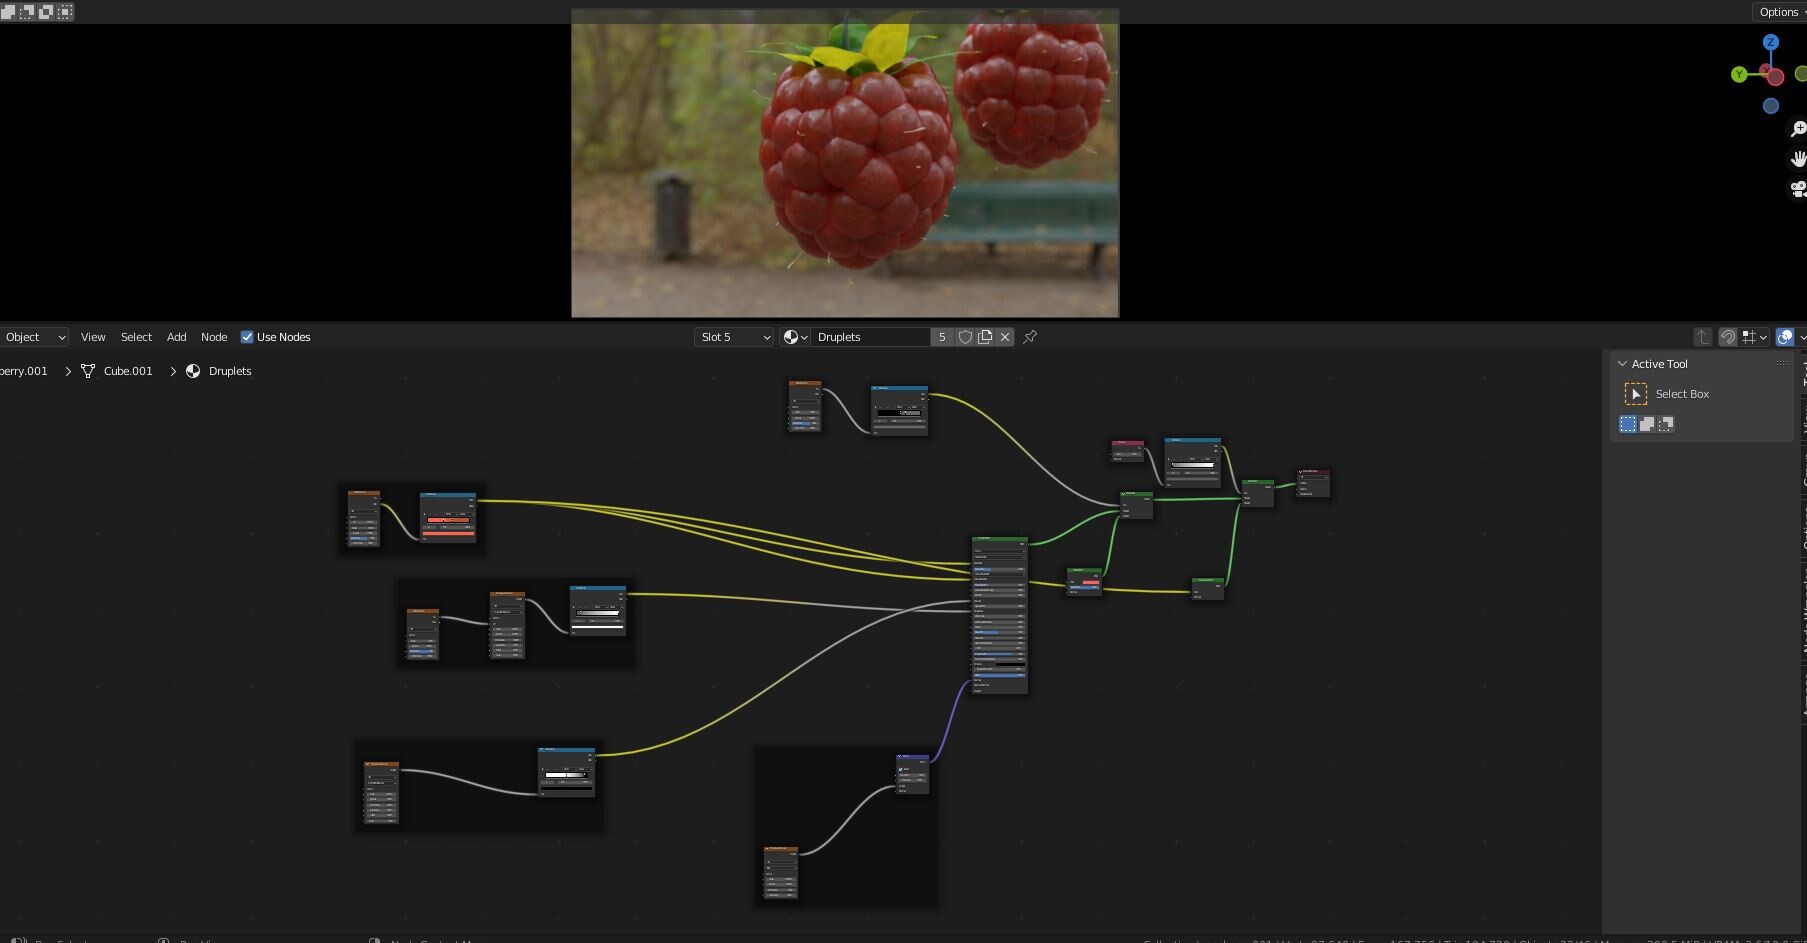The width and height of the screenshot is (1807, 943).
Task: Click the pan hand icon on viewport sidebar
Action: tap(1797, 157)
